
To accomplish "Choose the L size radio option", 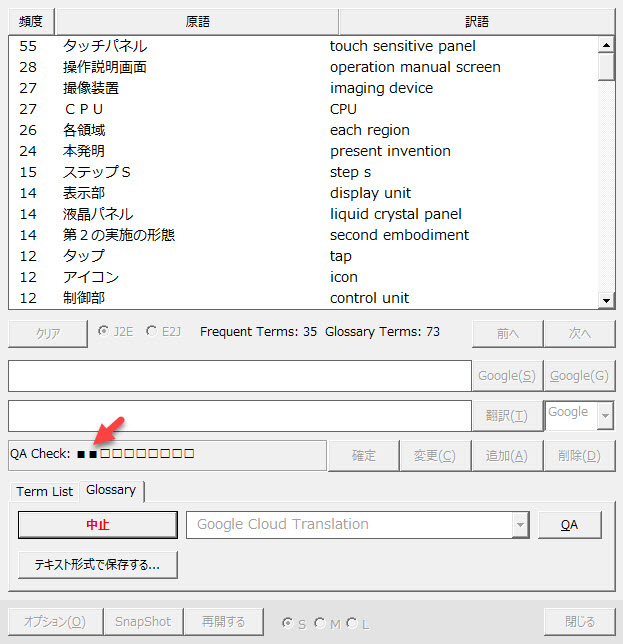I will click(x=352, y=623).
